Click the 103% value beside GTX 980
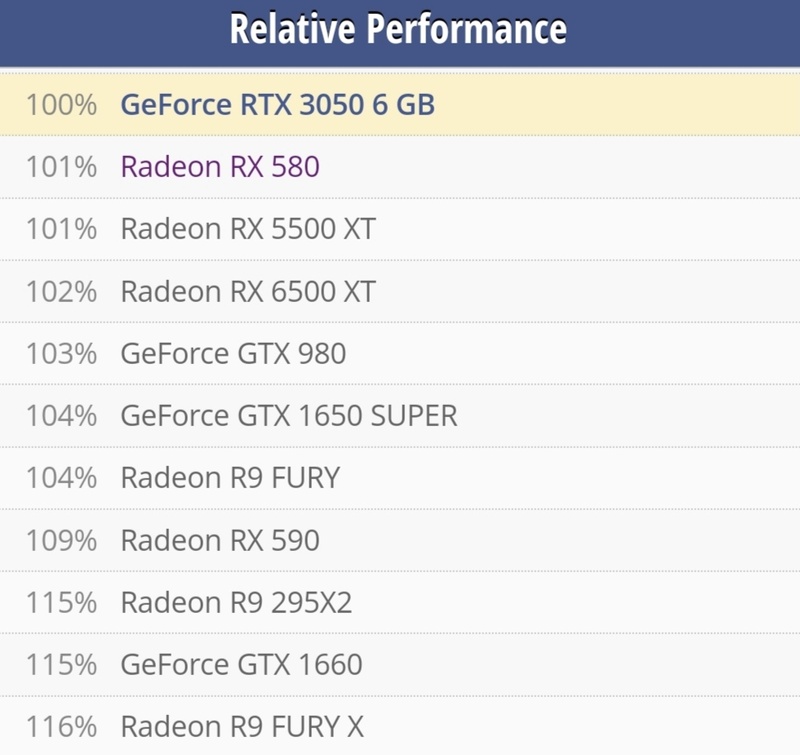The image size is (800, 755). coord(61,354)
